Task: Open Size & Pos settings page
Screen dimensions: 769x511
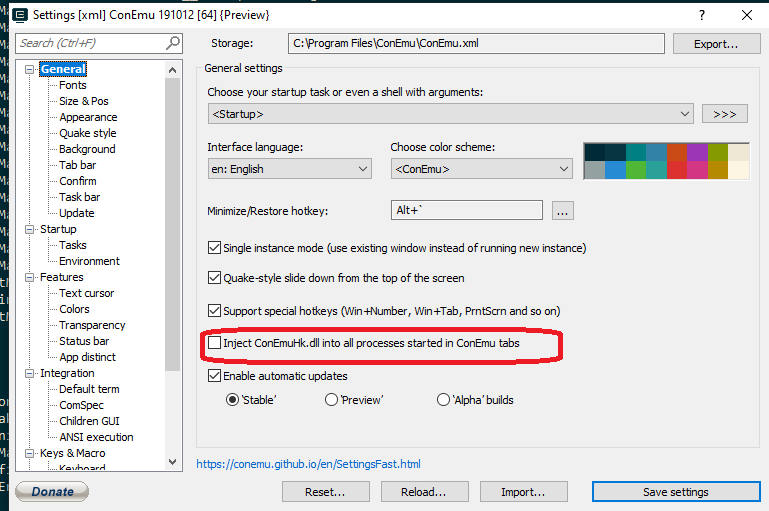Action: click(84, 102)
